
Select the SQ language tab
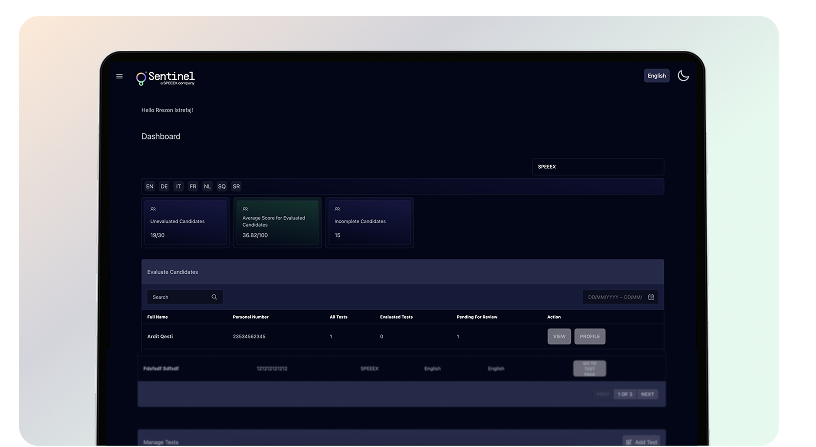point(222,186)
